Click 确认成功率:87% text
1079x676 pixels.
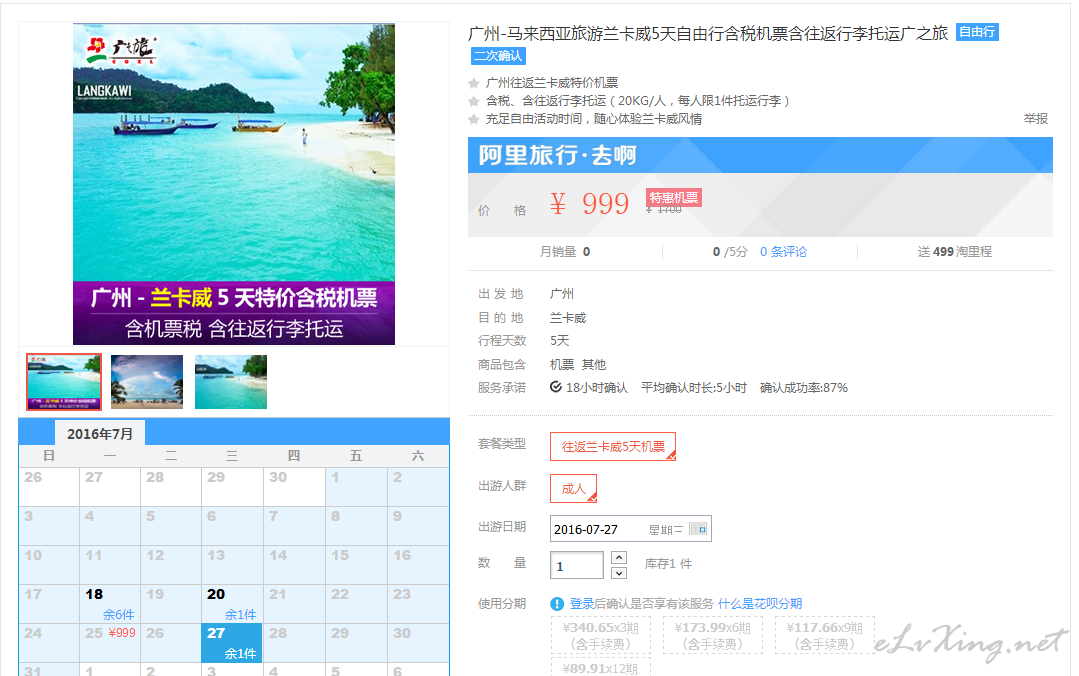[804, 388]
